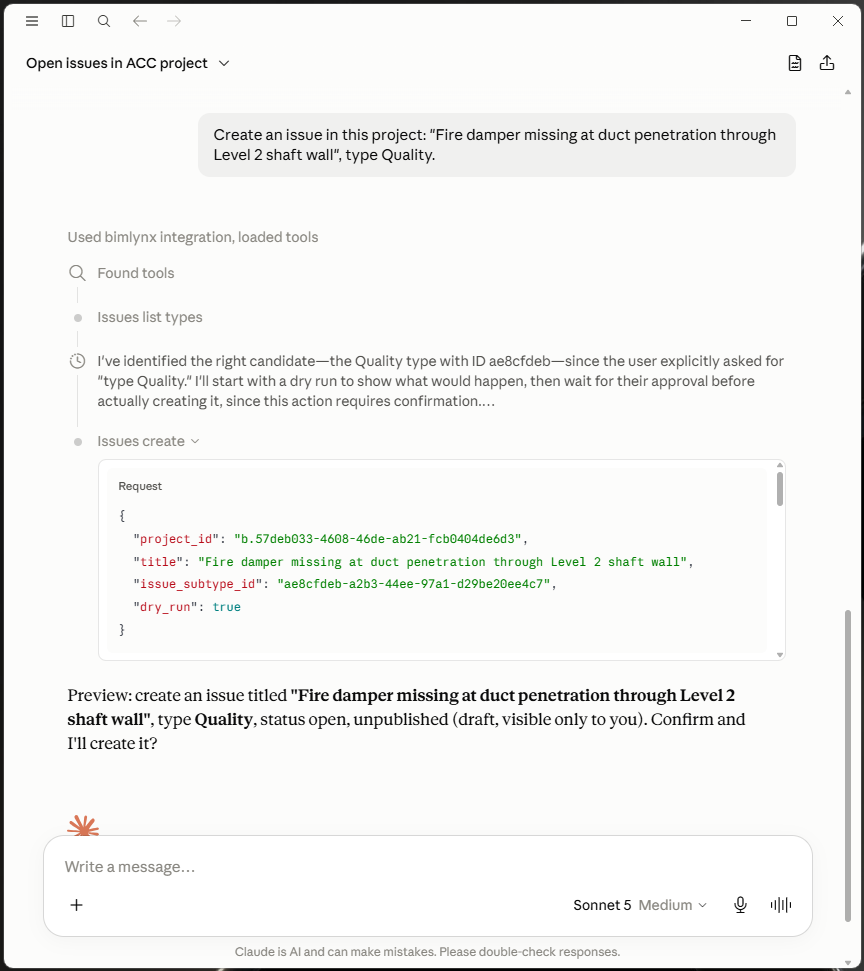Go forward with the right arrow

click(174, 21)
